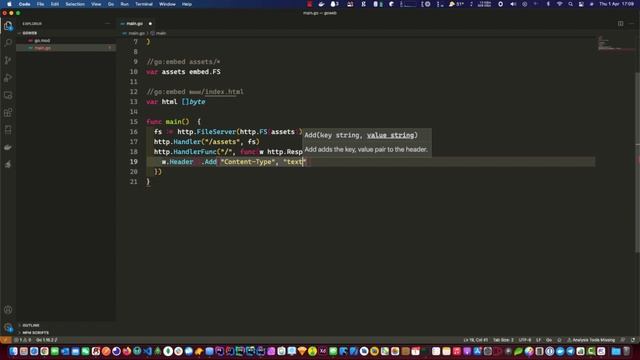Open the Search view in activity bar

[x=8, y=43]
